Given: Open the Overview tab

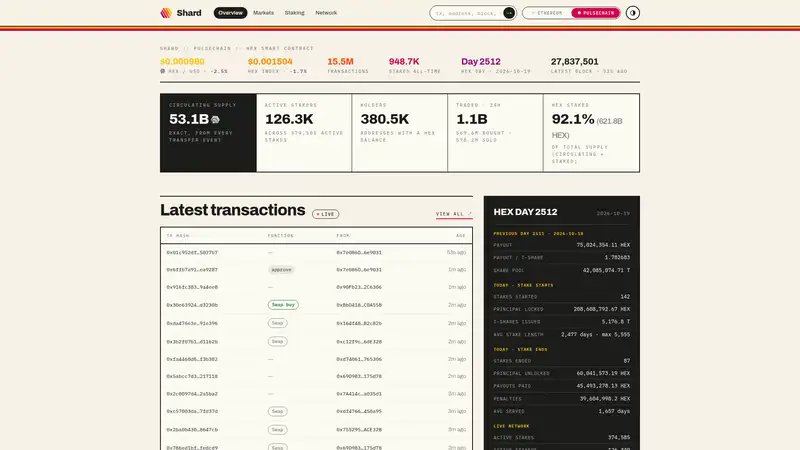Looking at the screenshot, I should pos(230,13).
